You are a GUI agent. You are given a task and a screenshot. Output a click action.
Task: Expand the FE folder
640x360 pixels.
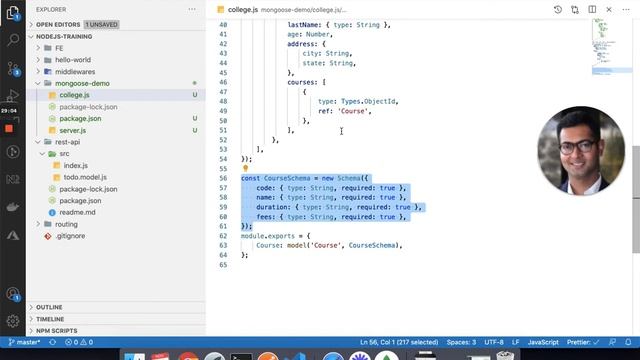[59, 48]
